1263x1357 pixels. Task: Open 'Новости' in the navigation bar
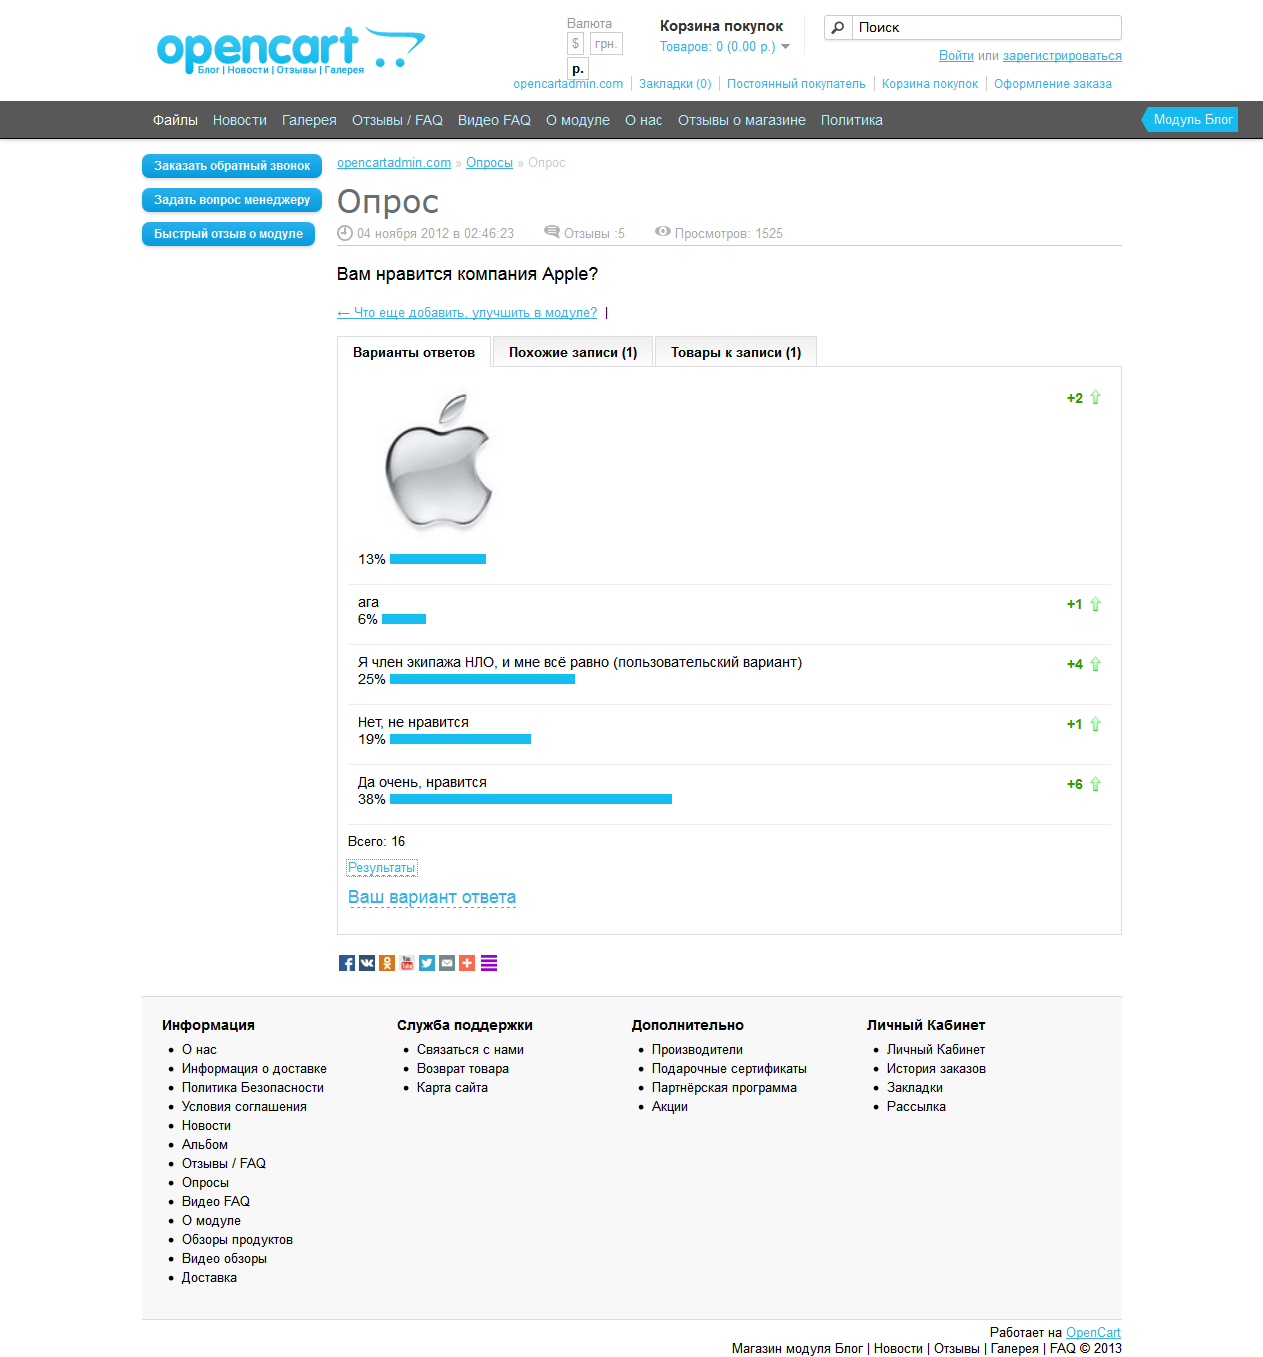pyautogui.click(x=240, y=120)
